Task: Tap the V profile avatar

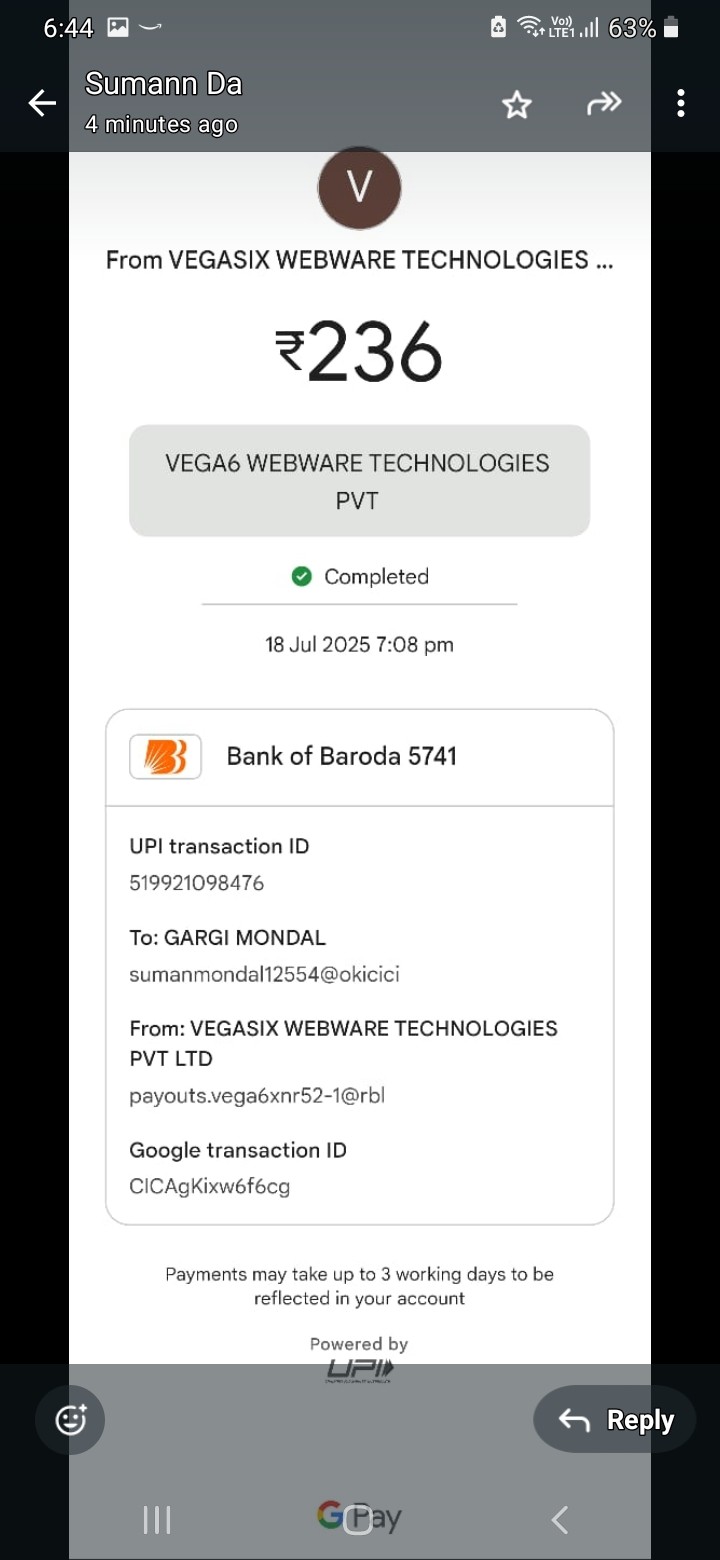Action: click(x=359, y=188)
